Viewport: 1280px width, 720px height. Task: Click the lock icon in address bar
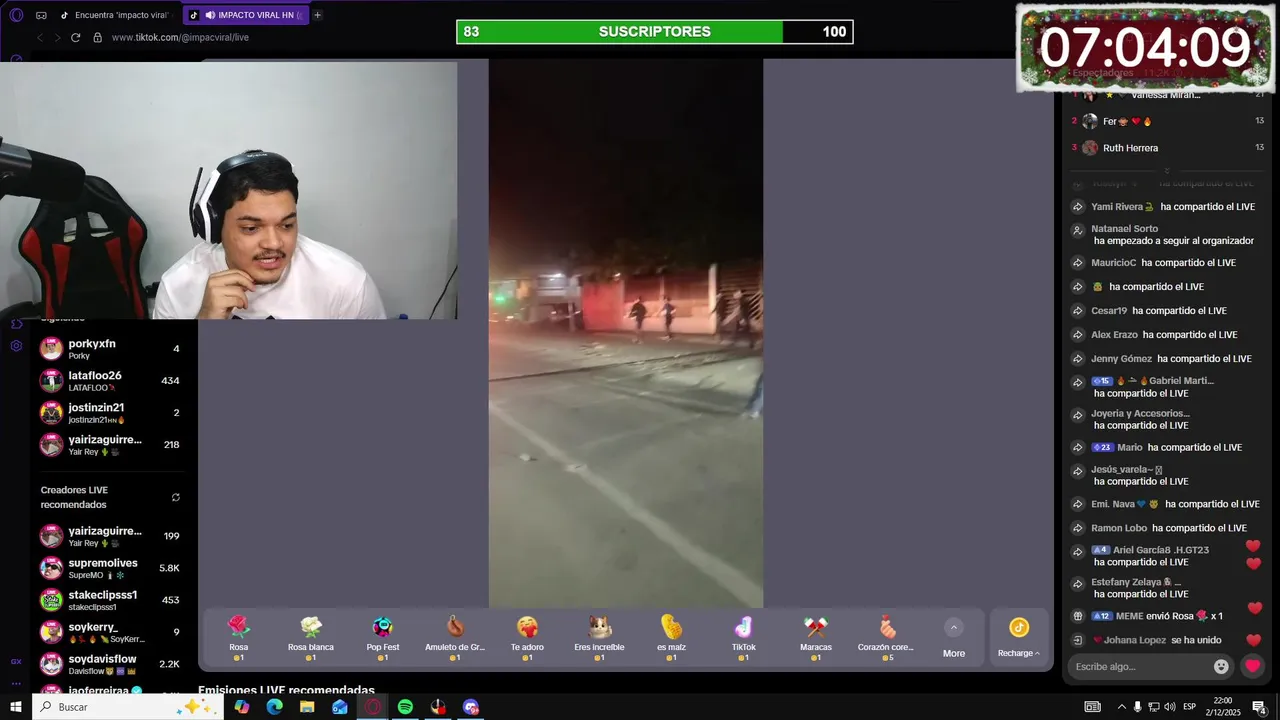pyautogui.click(x=97, y=37)
